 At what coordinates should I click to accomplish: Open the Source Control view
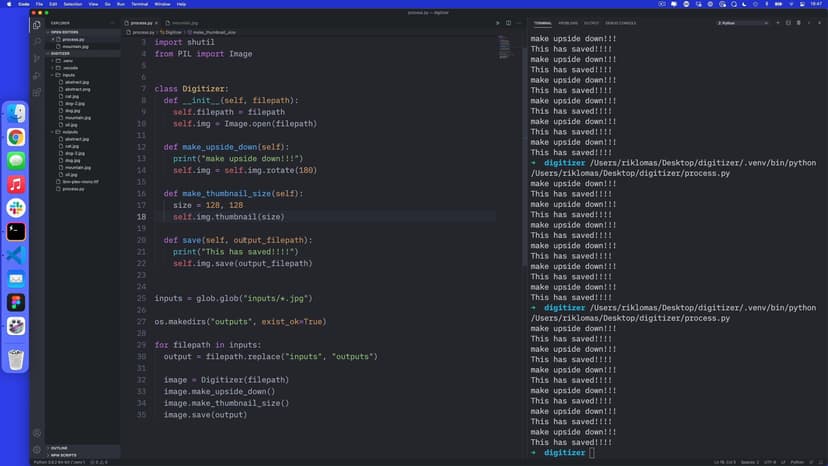point(37,58)
